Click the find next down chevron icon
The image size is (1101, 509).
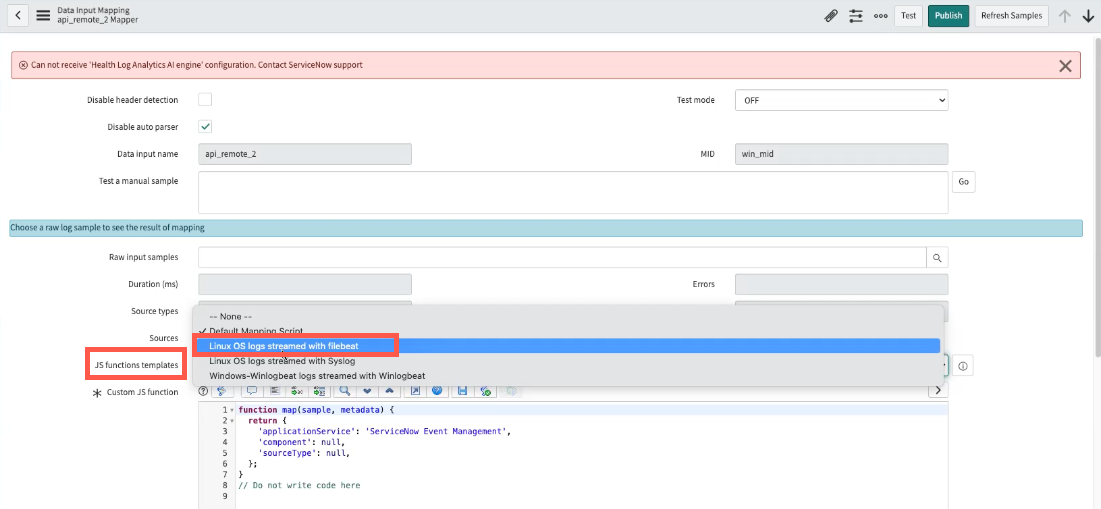point(367,391)
